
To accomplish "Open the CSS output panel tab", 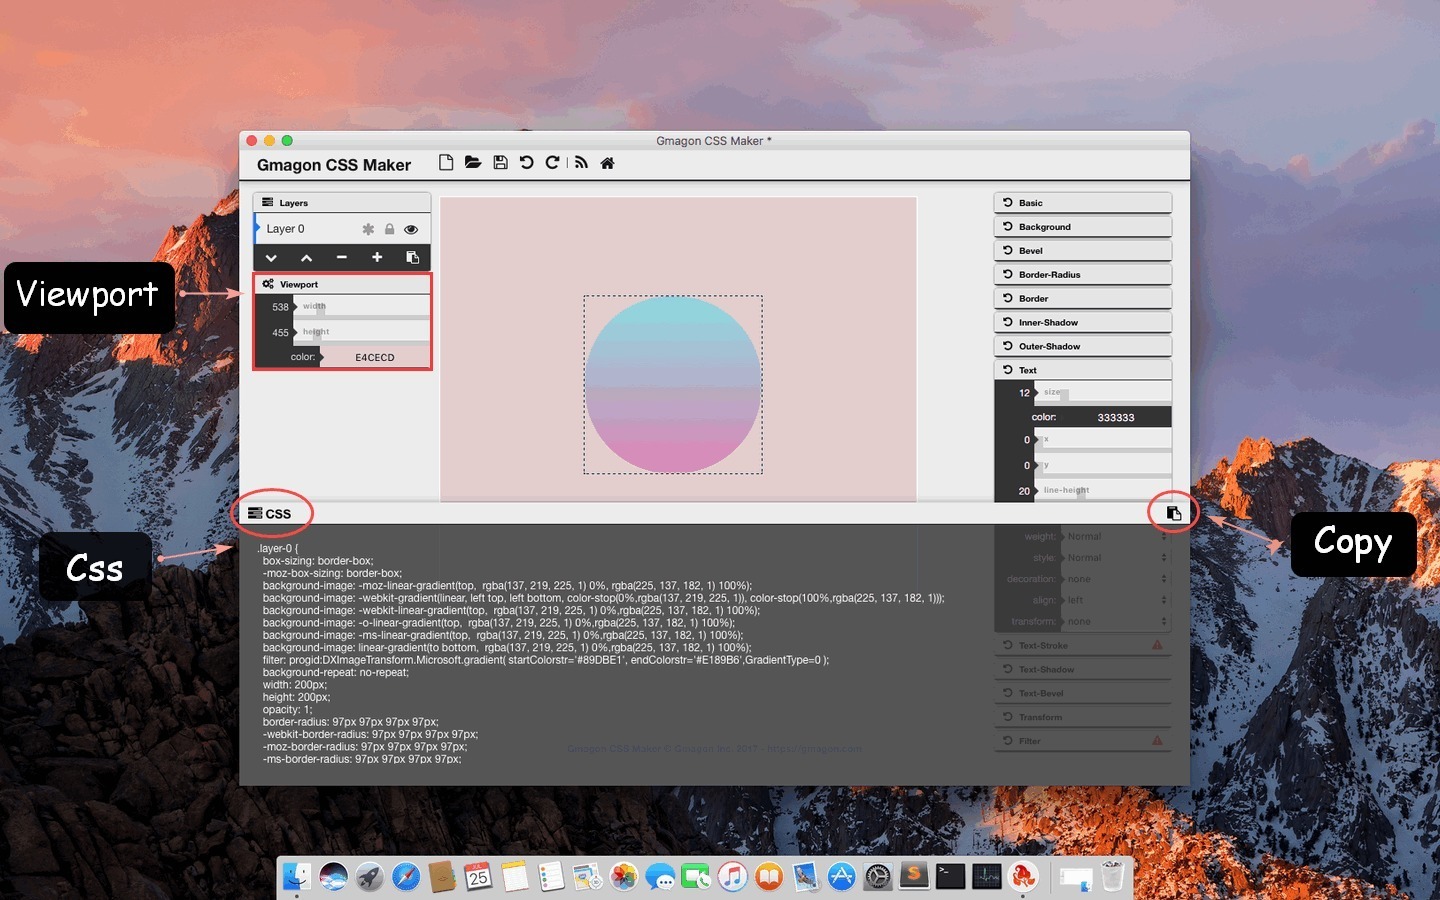I will pyautogui.click(x=270, y=514).
